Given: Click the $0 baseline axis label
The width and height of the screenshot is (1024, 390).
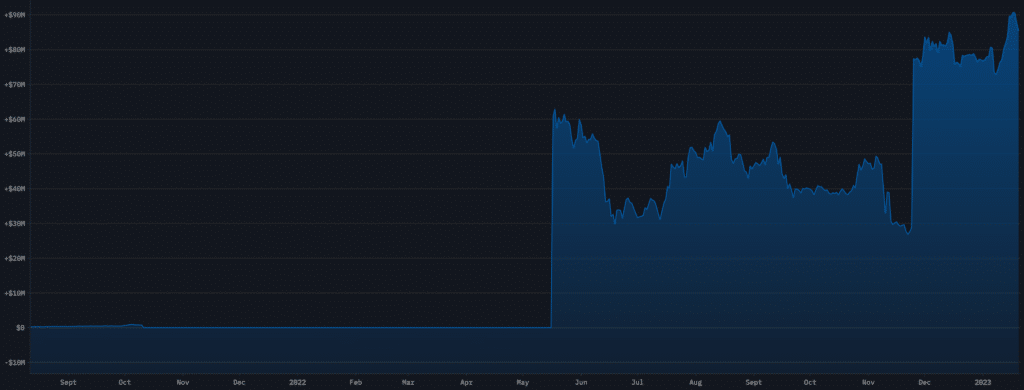Looking at the screenshot, I should [21, 327].
